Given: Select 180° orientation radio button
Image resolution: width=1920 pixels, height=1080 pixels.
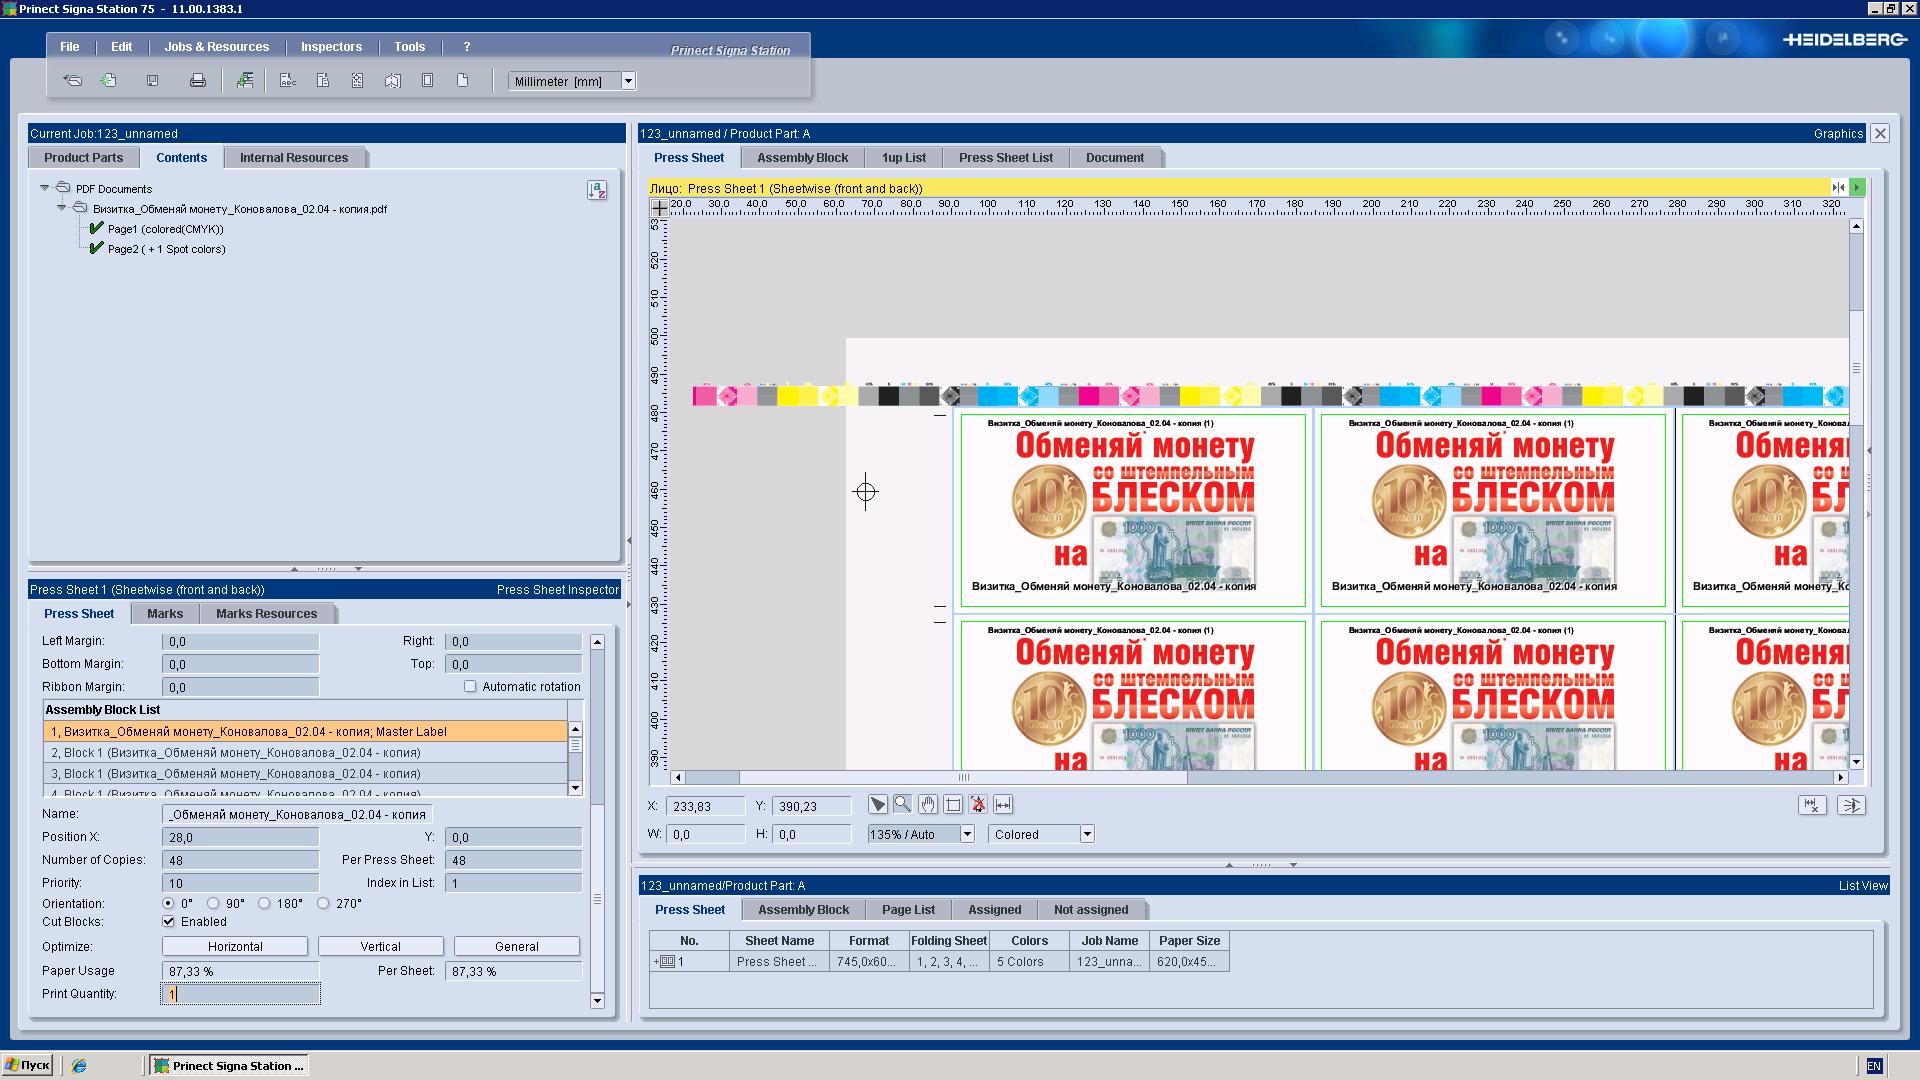Looking at the screenshot, I should pyautogui.click(x=264, y=903).
